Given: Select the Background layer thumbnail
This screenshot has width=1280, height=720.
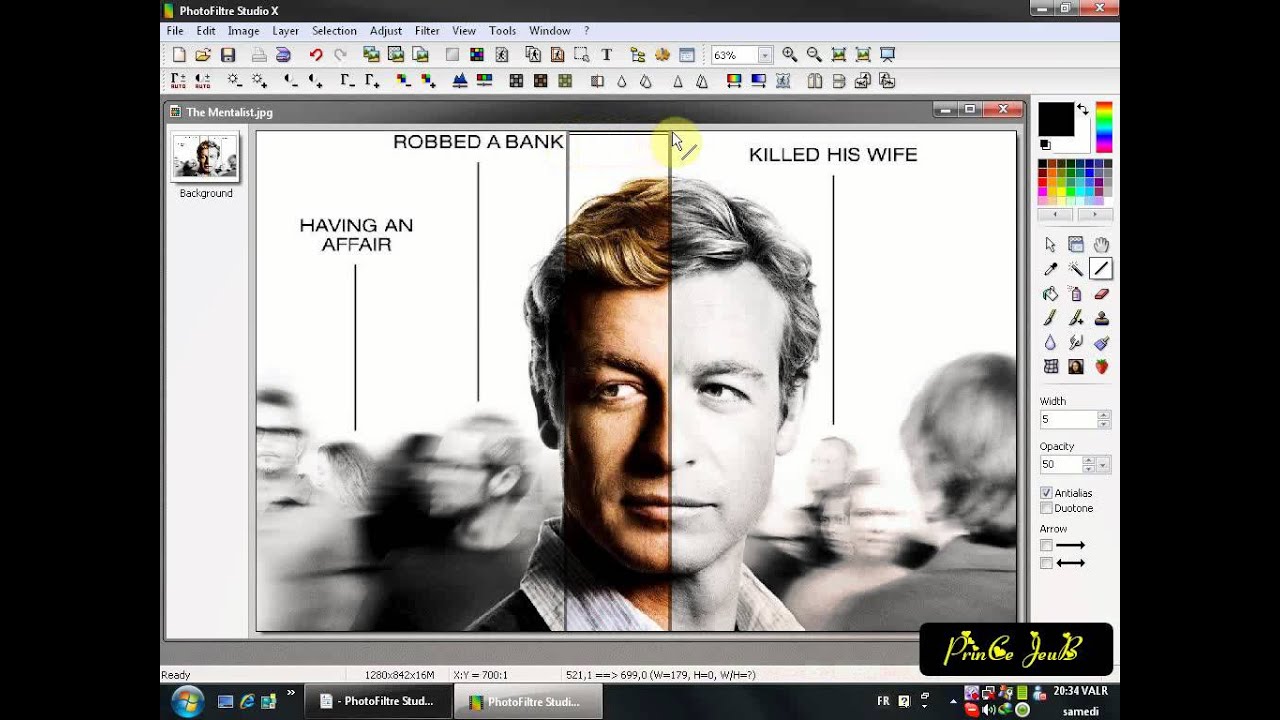Looking at the screenshot, I should 206,156.
